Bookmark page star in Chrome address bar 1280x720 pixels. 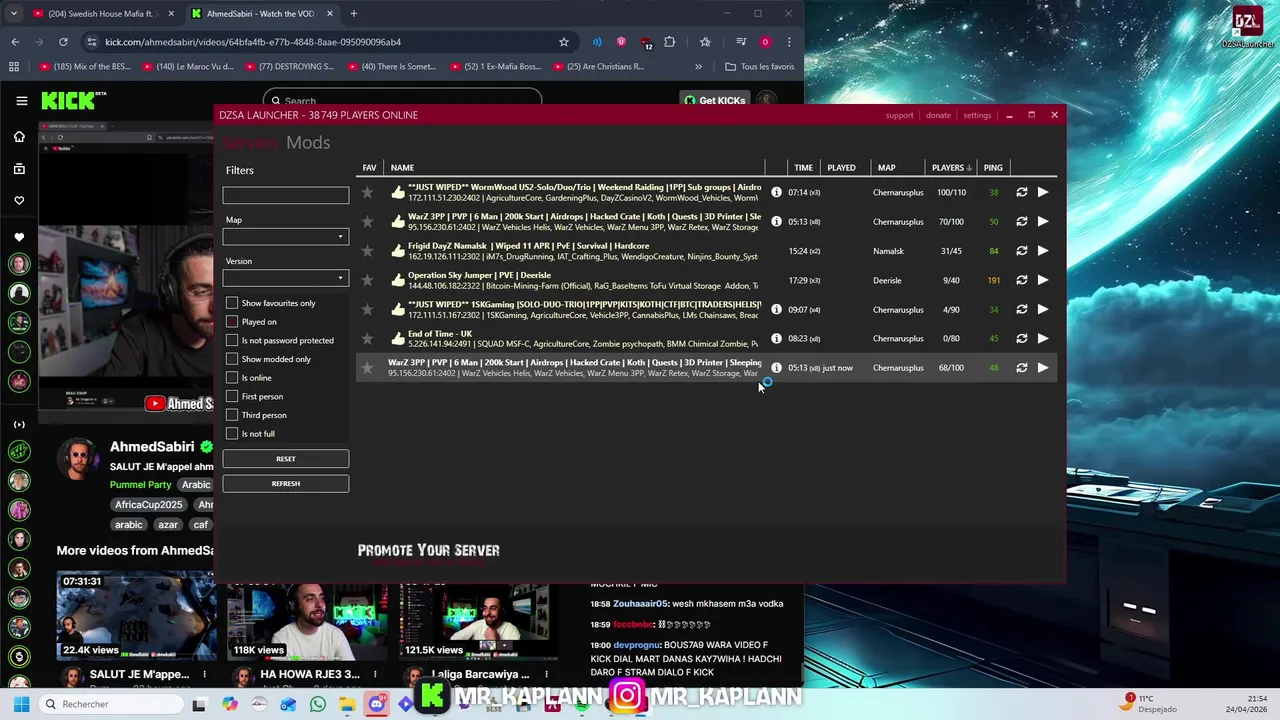pos(564,42)
